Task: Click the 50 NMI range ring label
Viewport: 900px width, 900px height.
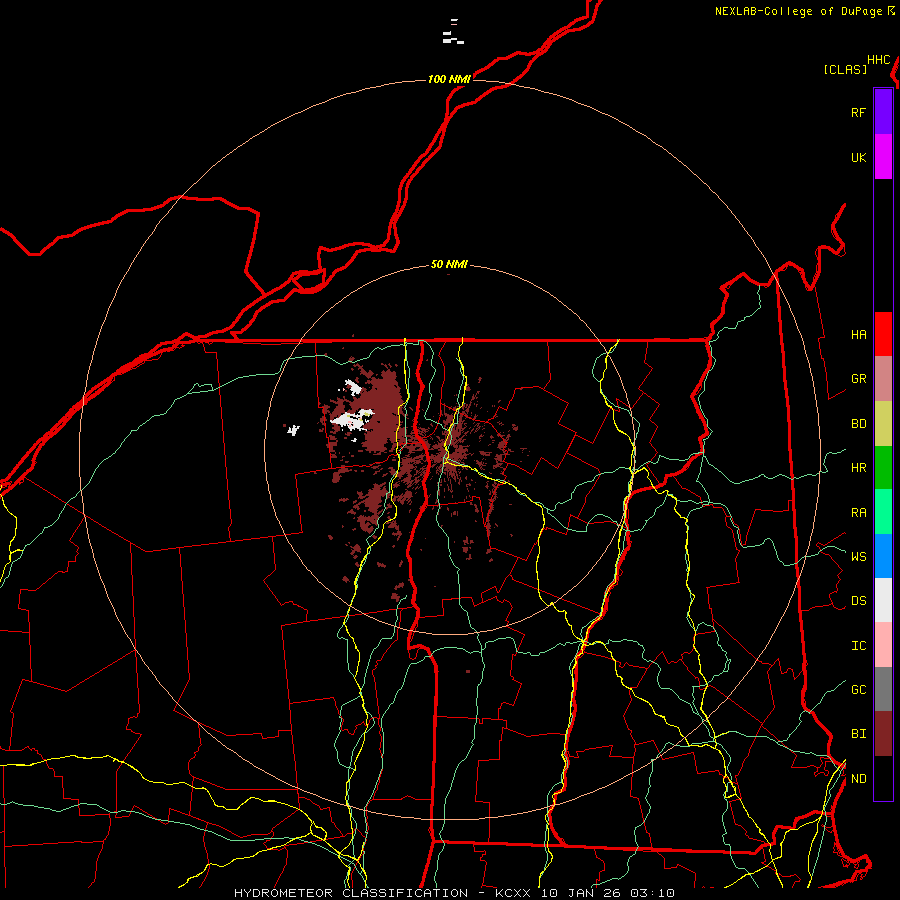Action: [449, 264]
